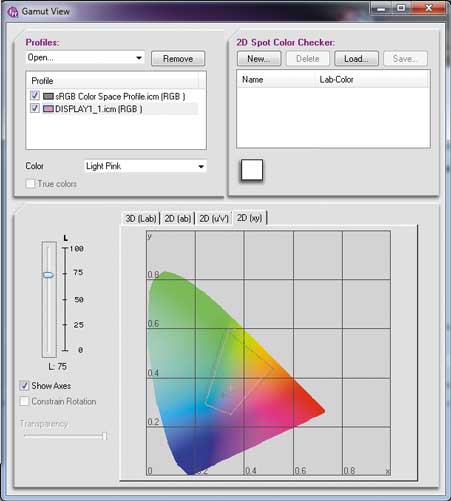Click the Lab-Color column header
The width and height of the screenshot is (451, 501).
372,80
